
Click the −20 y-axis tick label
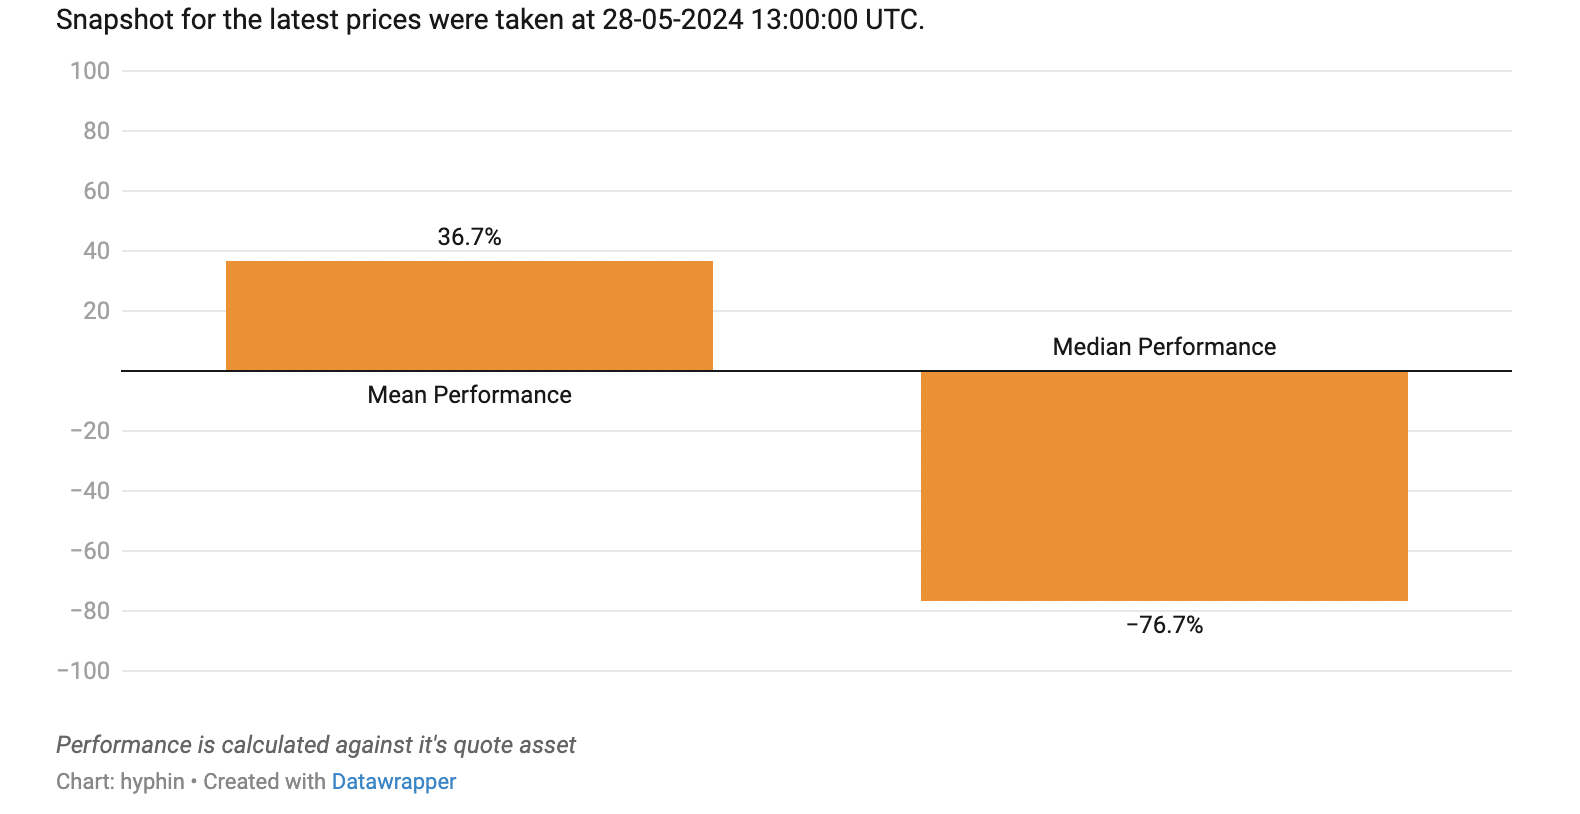[90, 431]
